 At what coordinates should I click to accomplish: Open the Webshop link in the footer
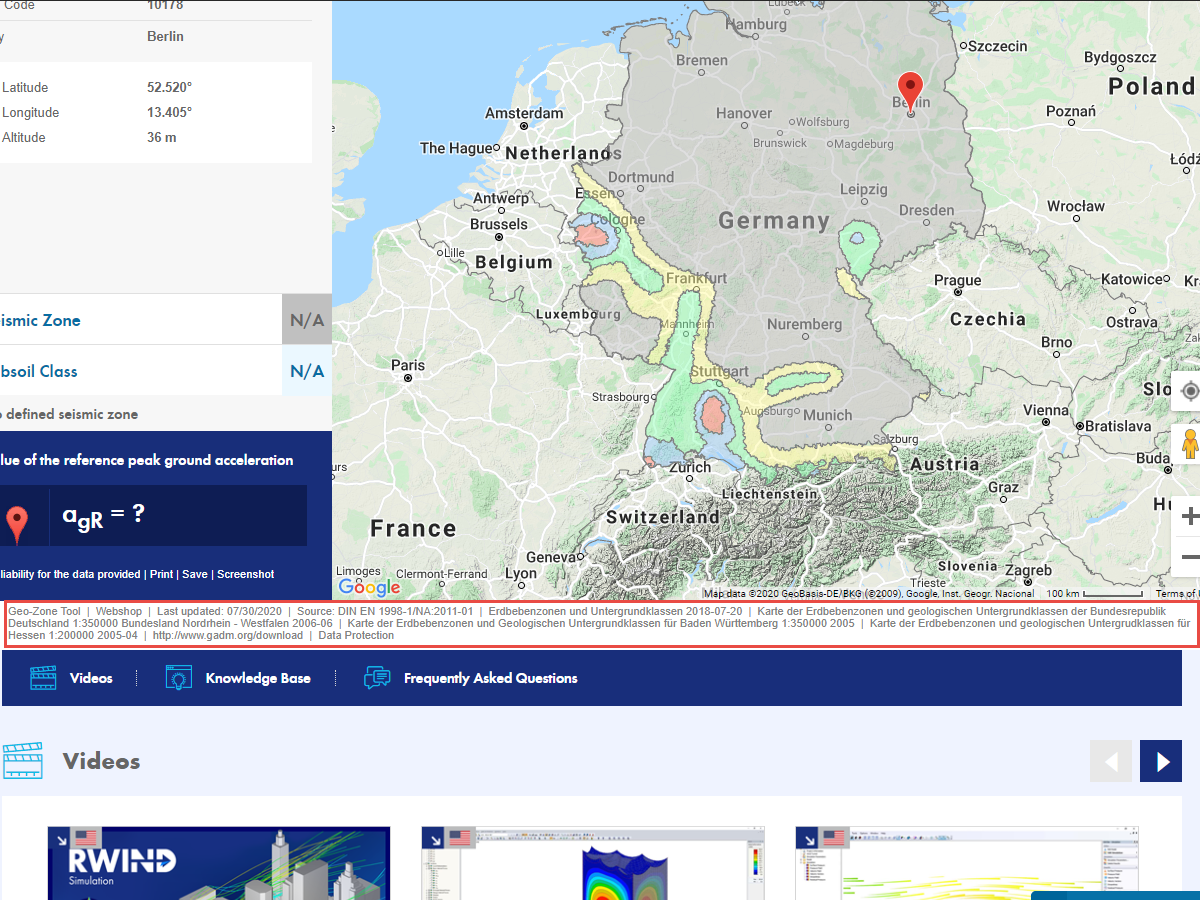click(x=118, y=611)
